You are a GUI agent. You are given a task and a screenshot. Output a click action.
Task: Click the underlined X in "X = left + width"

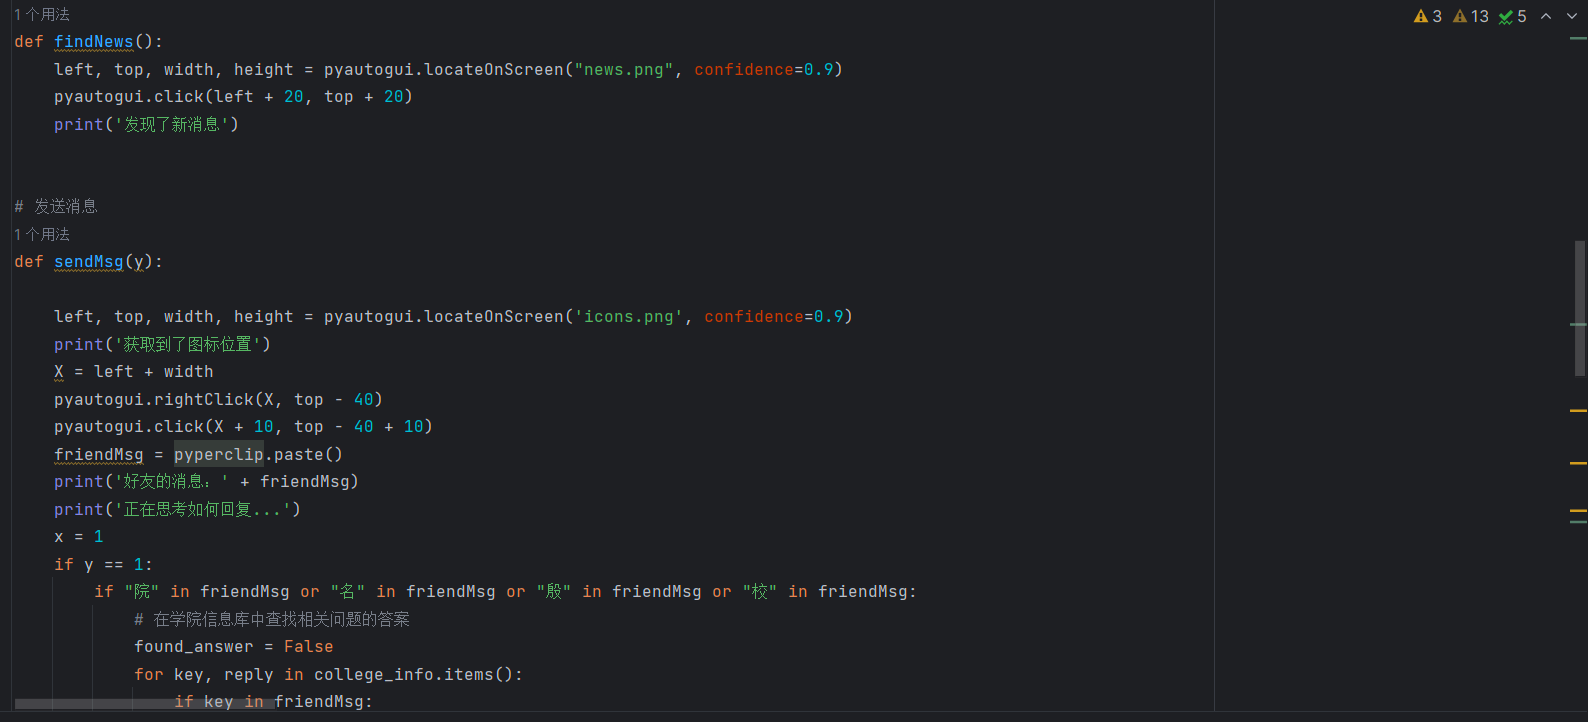[59, 372]
